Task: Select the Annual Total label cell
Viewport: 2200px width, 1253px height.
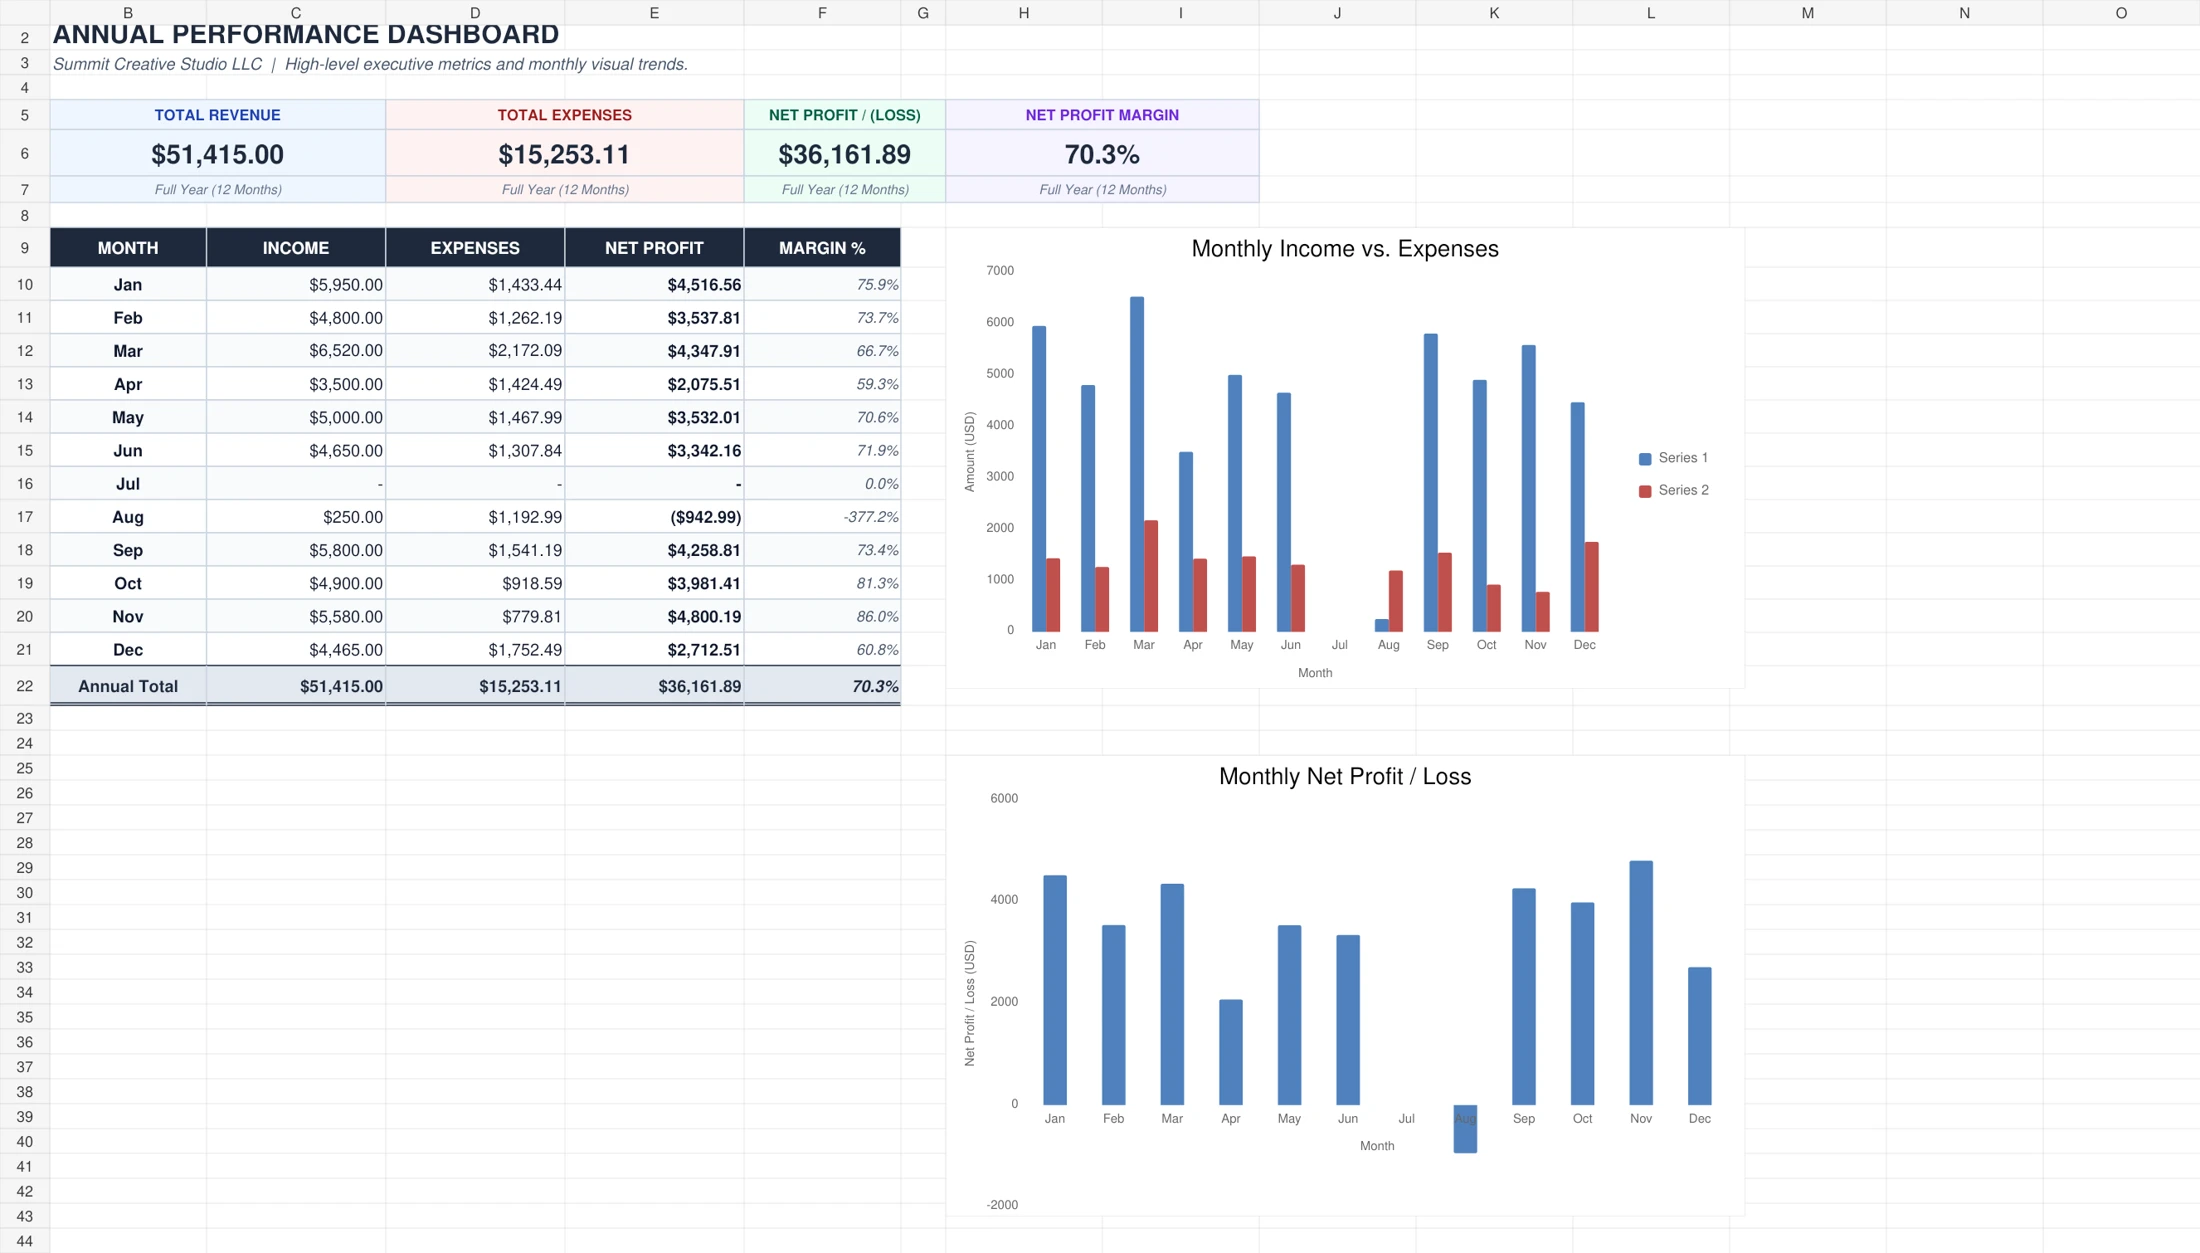Action: [x=128, y=686]
